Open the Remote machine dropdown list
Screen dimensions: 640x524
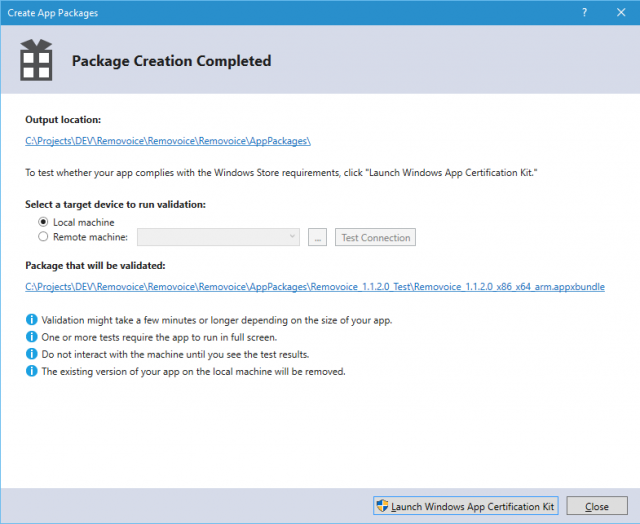click(x=218, y=237)
